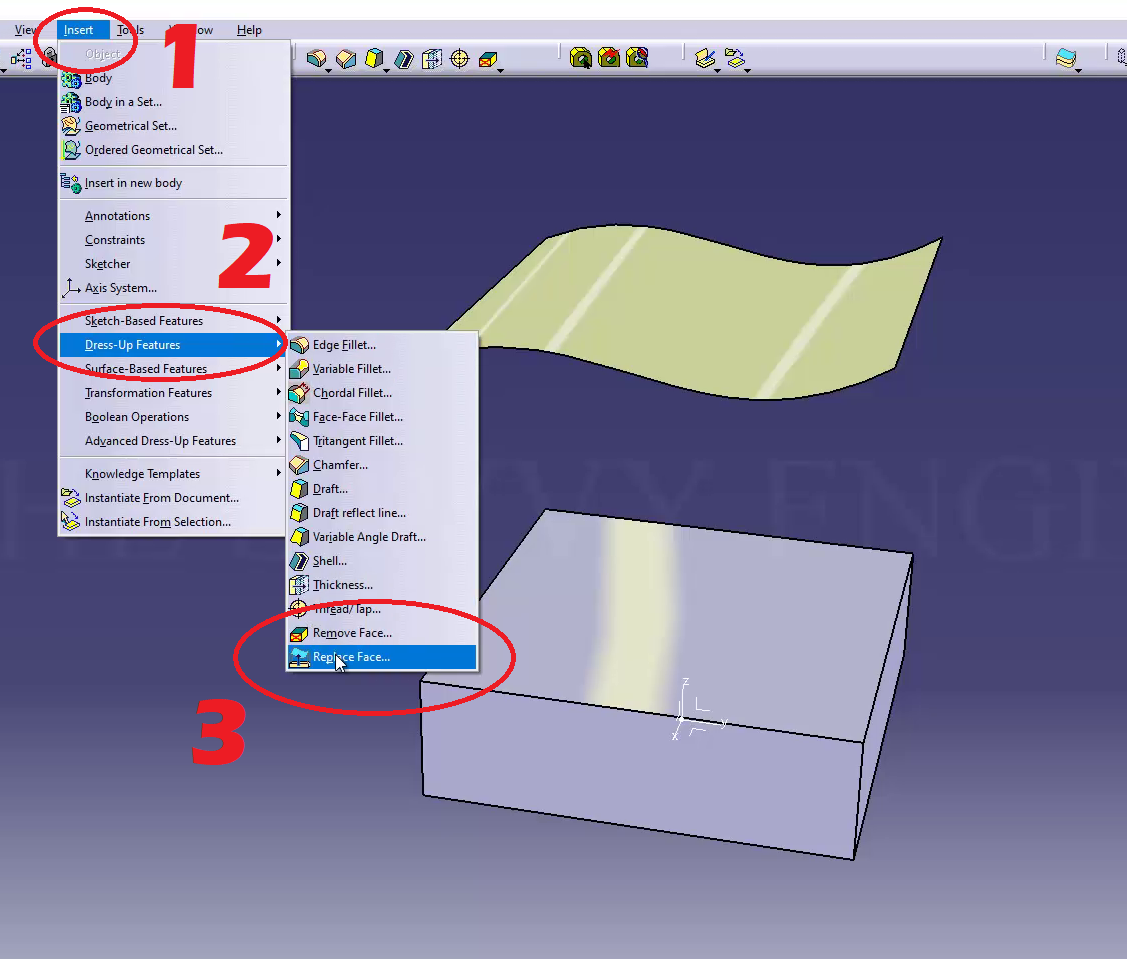This screenshot has height=959, width=1127.
Task: Expand the Sketch-Based Features submenu
Action: coord(144,321)
